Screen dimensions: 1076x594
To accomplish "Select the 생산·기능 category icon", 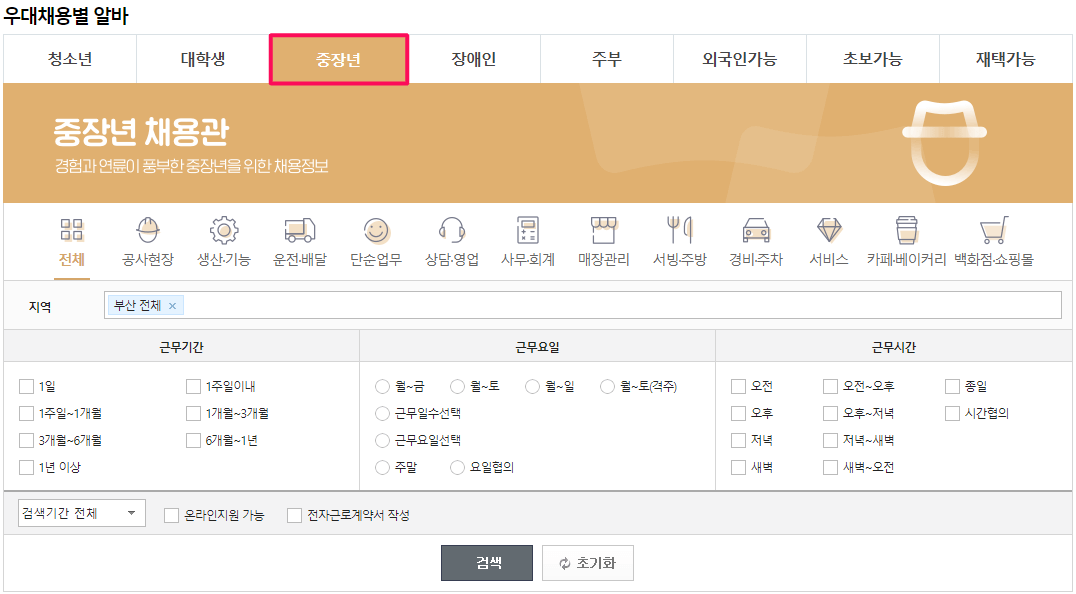I will (222, 240).
